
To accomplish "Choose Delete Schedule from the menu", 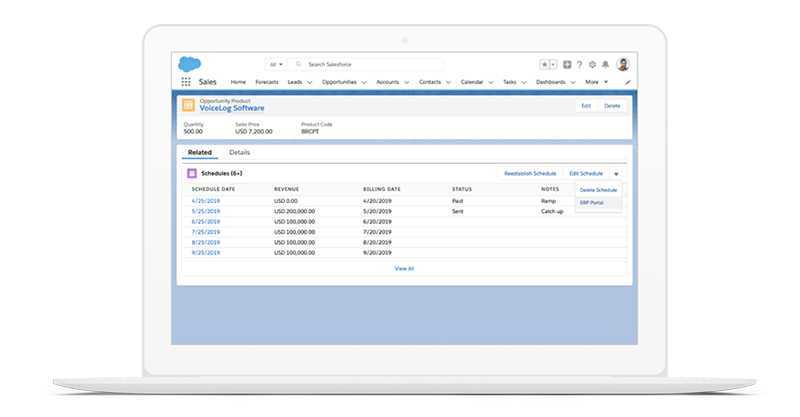I will [598, 190].
